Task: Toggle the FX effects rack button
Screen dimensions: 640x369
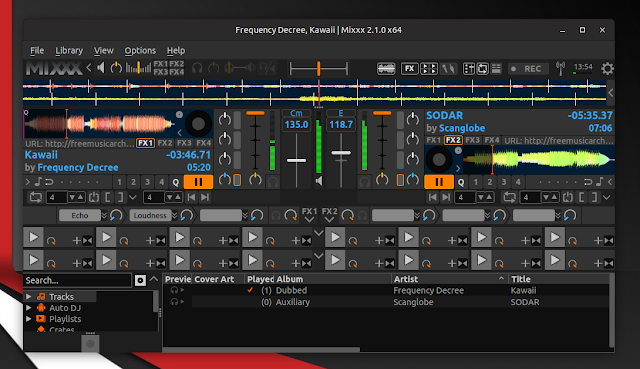Action: pos(409,69)
